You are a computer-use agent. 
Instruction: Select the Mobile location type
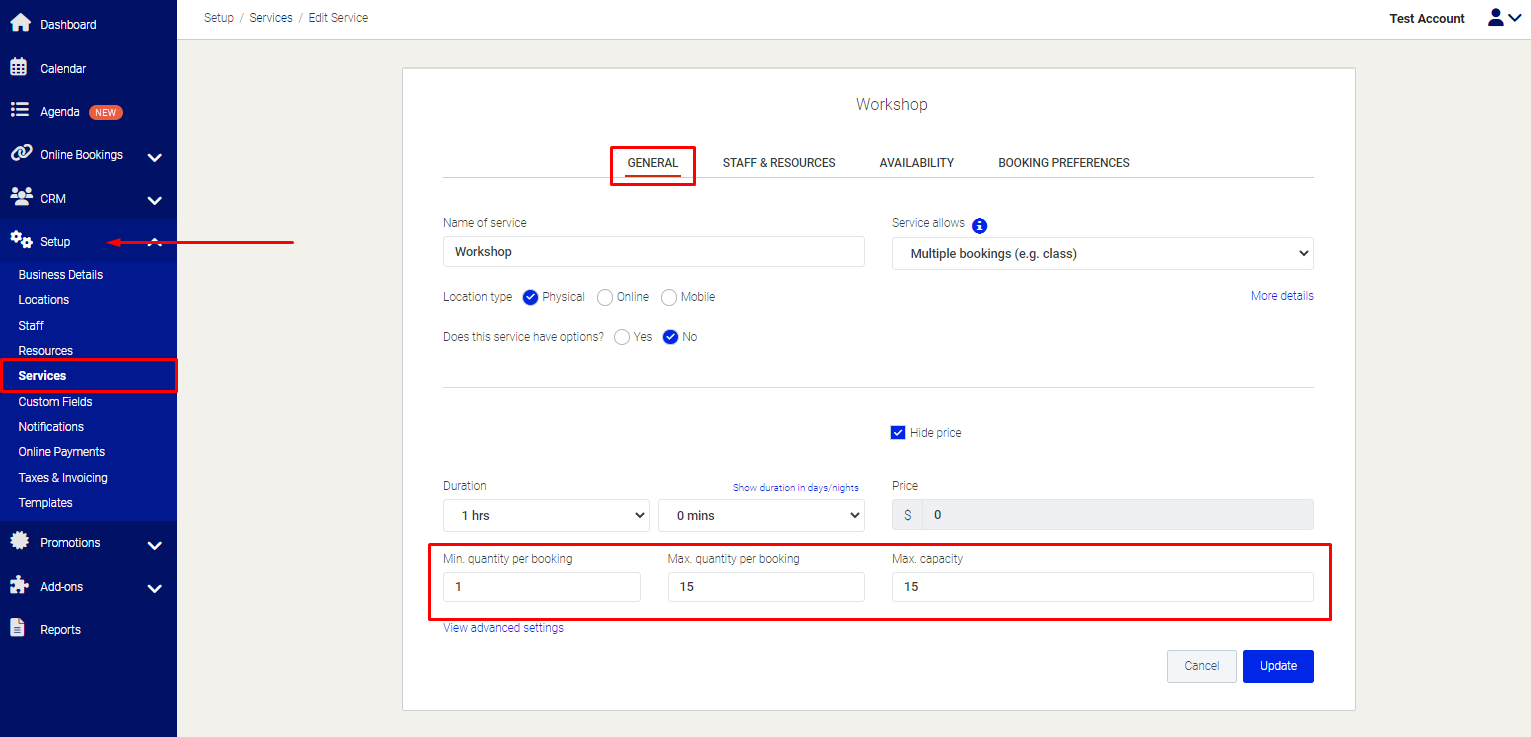click(x=669, y=297)
